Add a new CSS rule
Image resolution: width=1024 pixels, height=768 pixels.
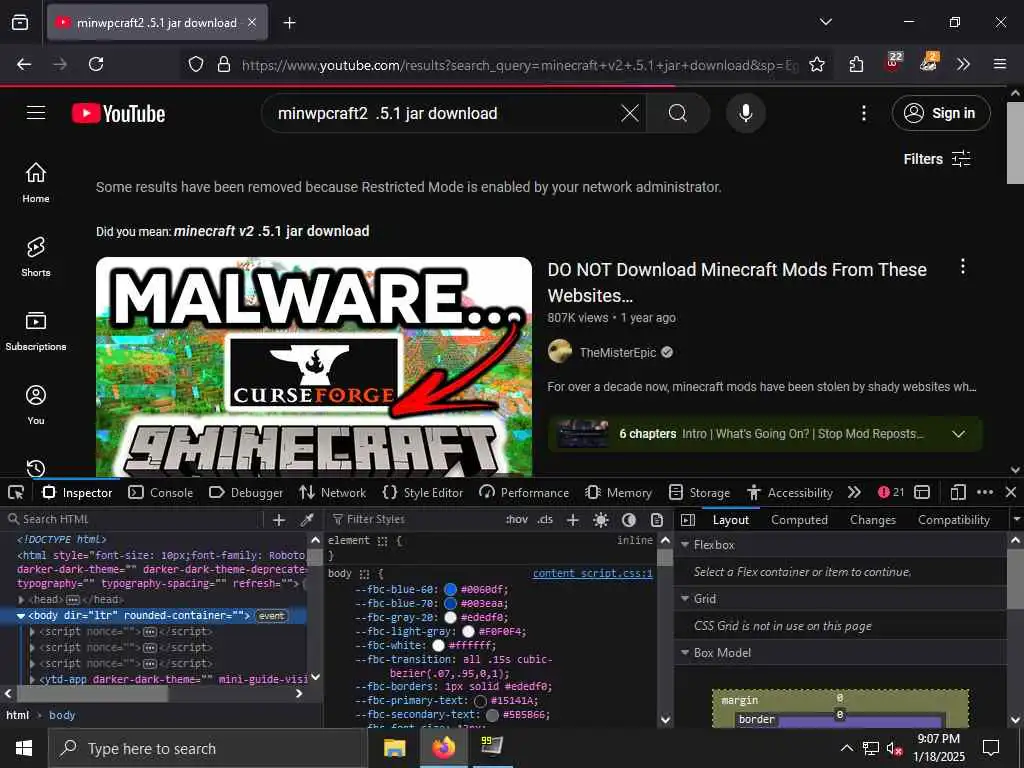click(573, 520)
